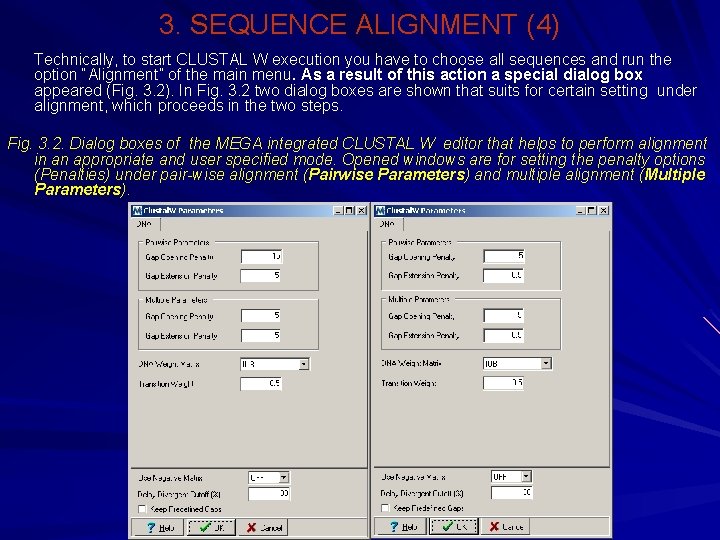720x540 pixels.
Task: Click the bold "Pairwise Parameters" text in caption
Action: click(x=387, y=175)
